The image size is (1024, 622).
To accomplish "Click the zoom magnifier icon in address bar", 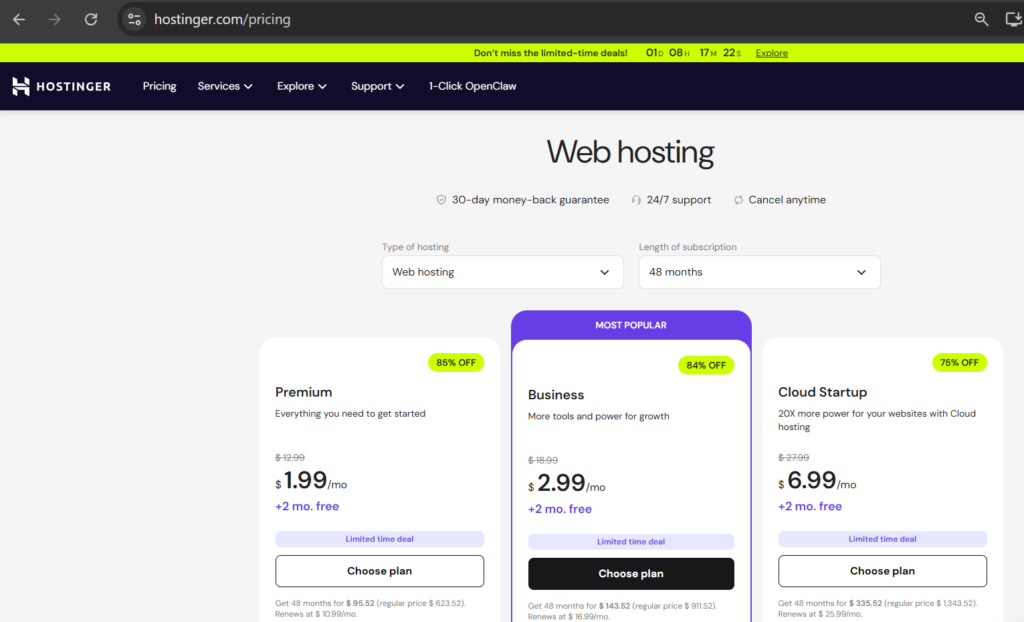I will 981,19.
